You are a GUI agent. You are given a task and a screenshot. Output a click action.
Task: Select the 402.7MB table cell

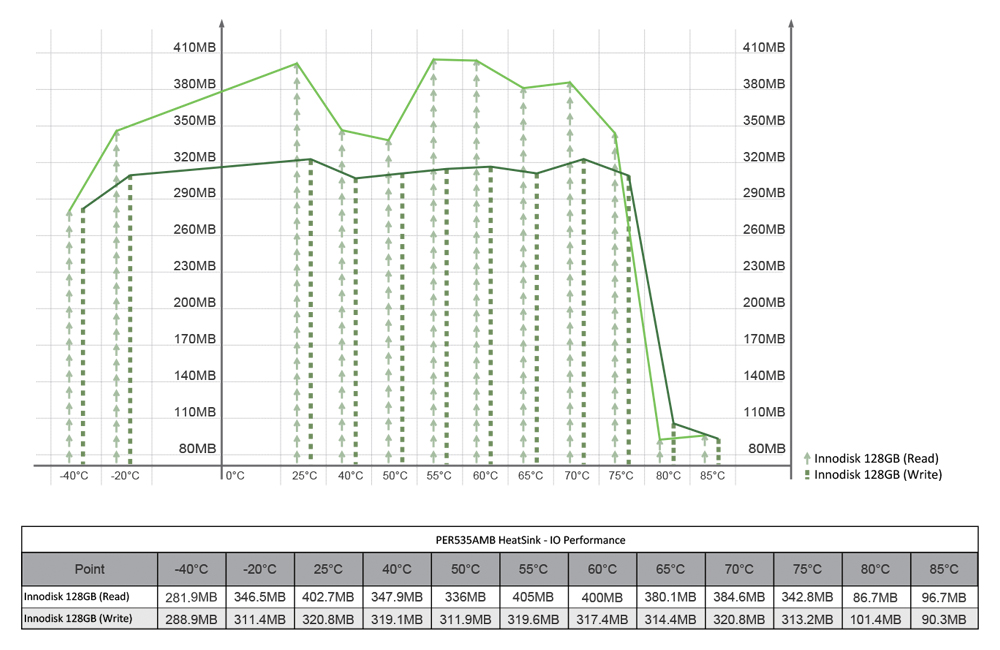328,596
